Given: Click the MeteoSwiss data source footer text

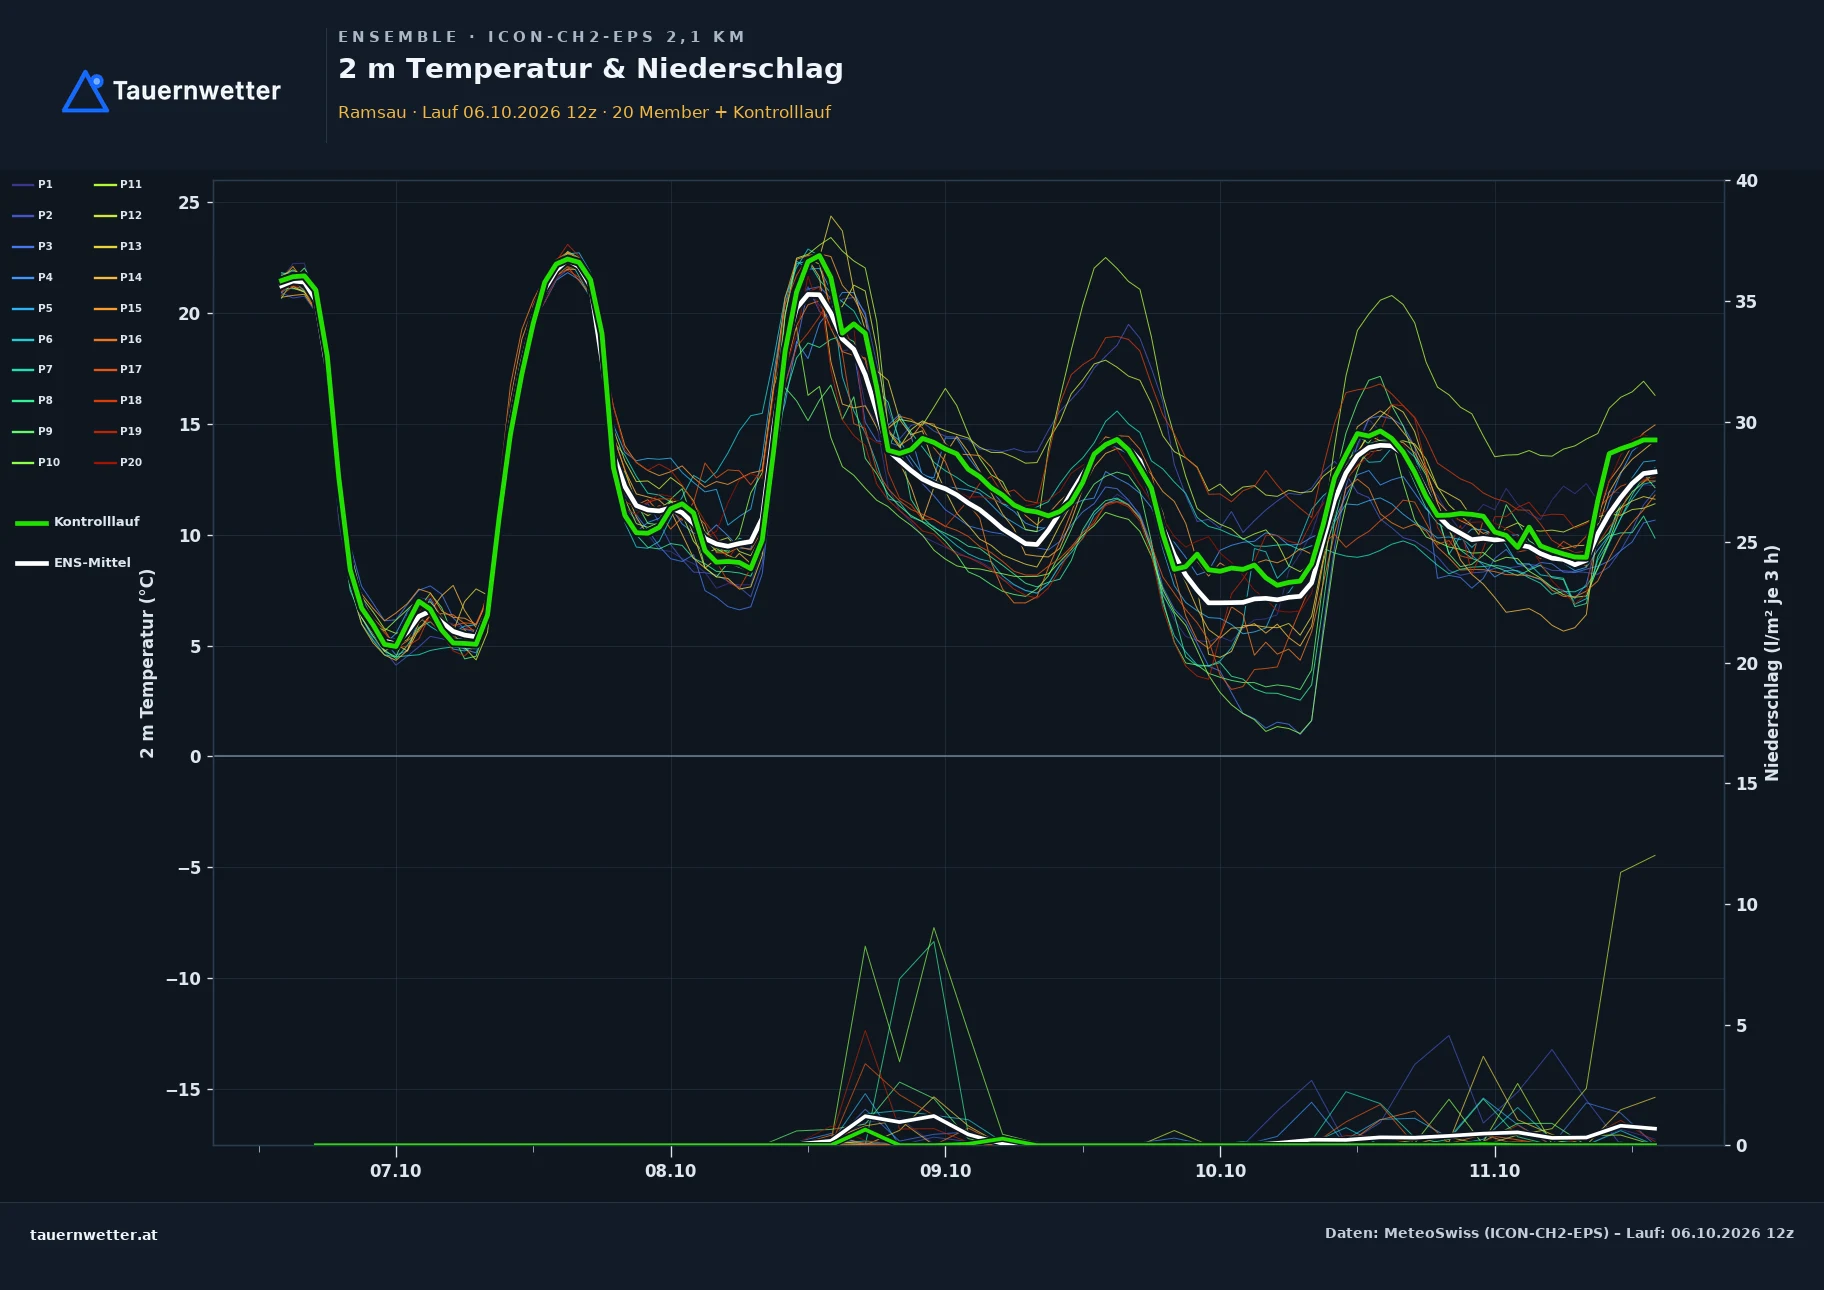Looking at the screenshot, I should click(1559, 1234).
